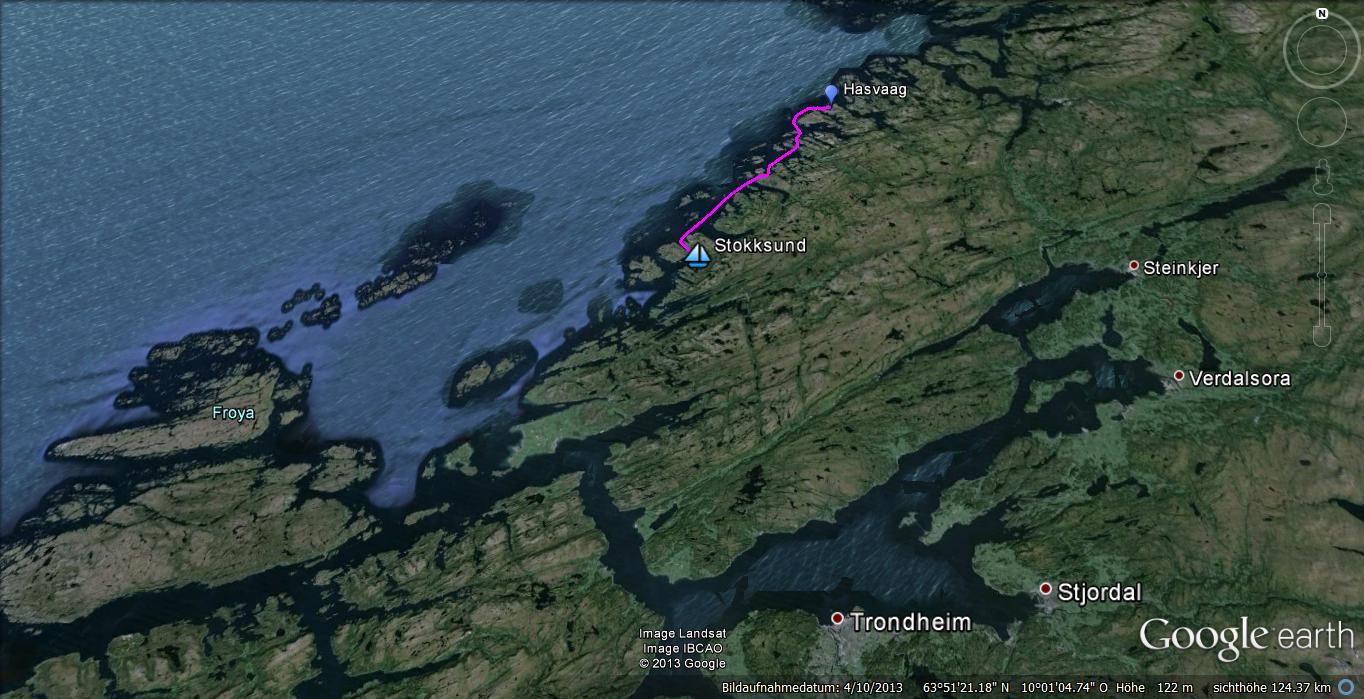Click the Stjordal place marker dot
Screen dimensions: 1364x699
(x=1045, y=589)
